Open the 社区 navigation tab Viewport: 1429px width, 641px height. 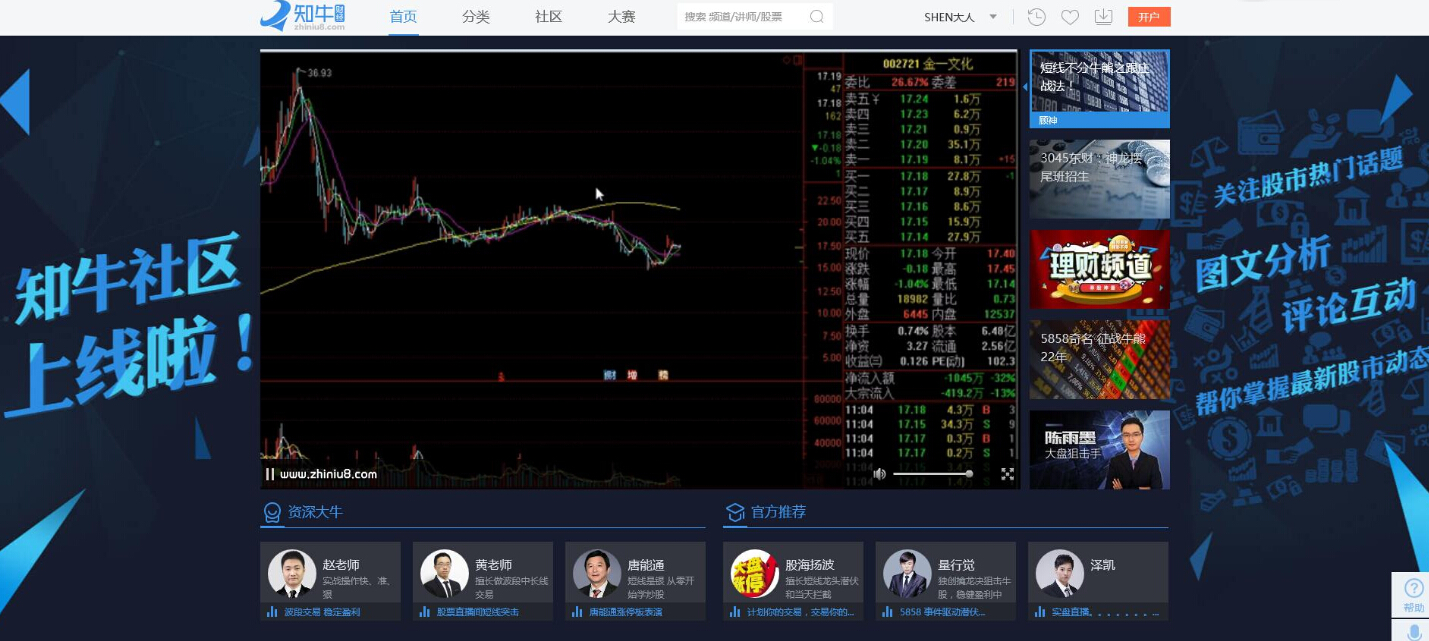(548, 17)
